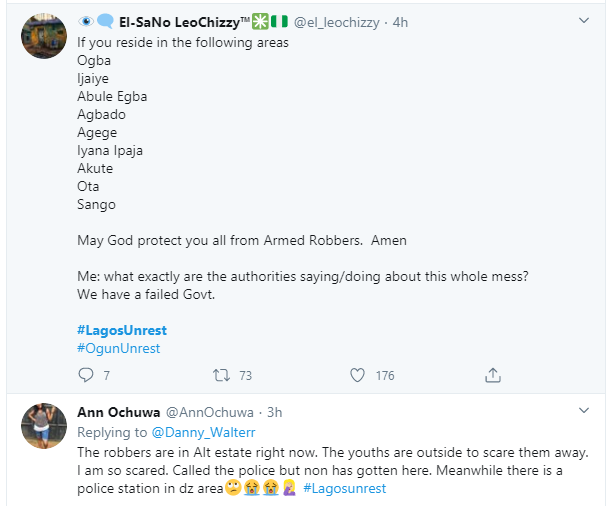The height and width of the screenshot is (506, 607).
Task: View Ann Ochuwa's profile picture
Action: click(x=44, y=428)
